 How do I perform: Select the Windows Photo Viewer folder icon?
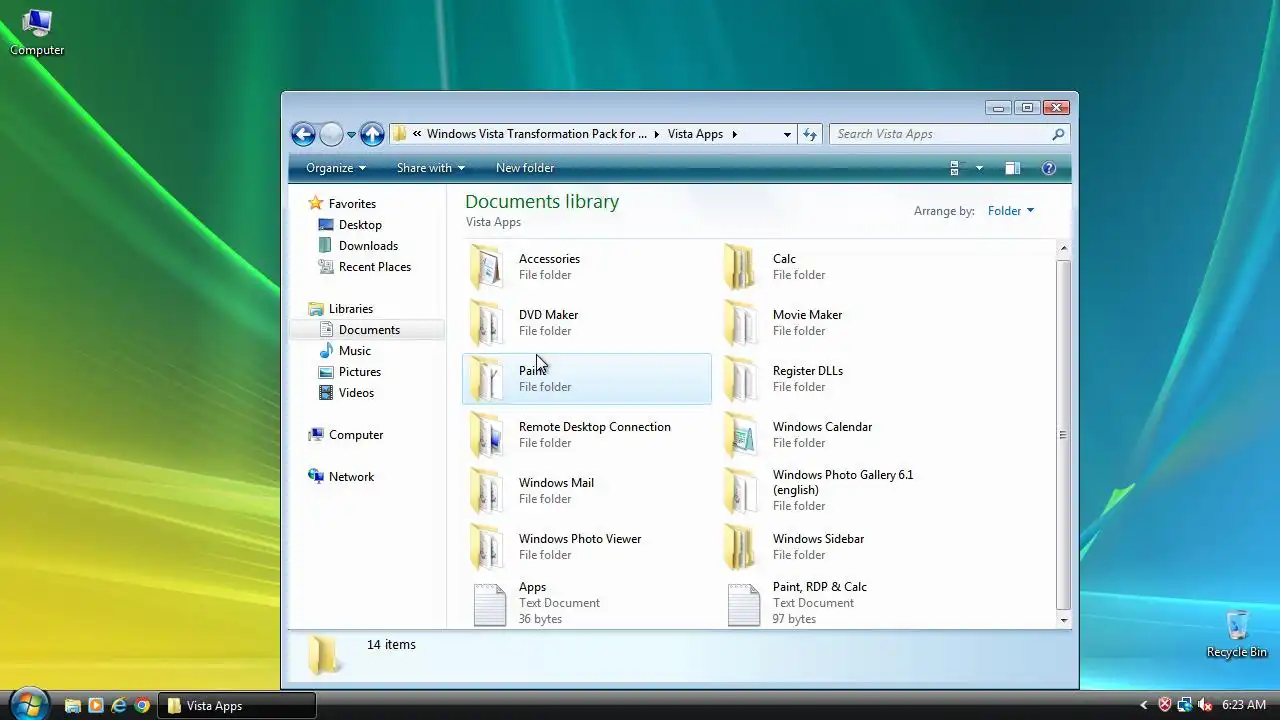(488, 547)
